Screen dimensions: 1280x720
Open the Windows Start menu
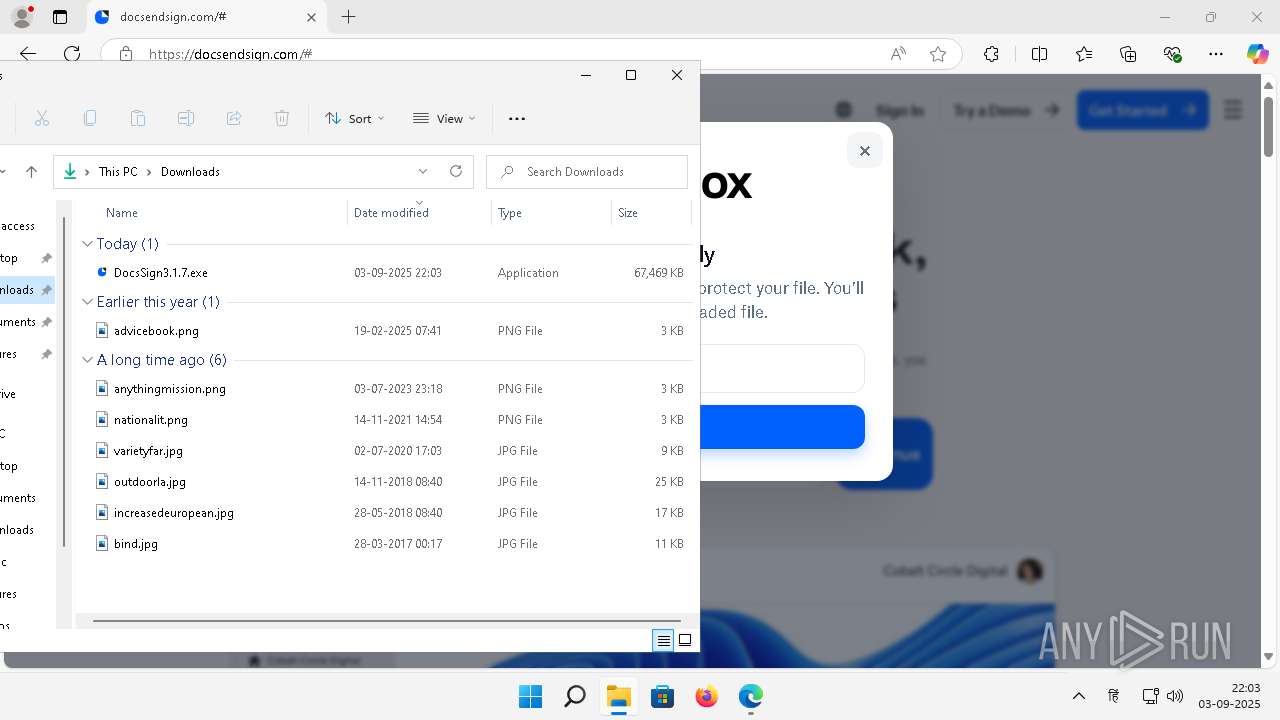pyautogui.click(x=530, y=696)
